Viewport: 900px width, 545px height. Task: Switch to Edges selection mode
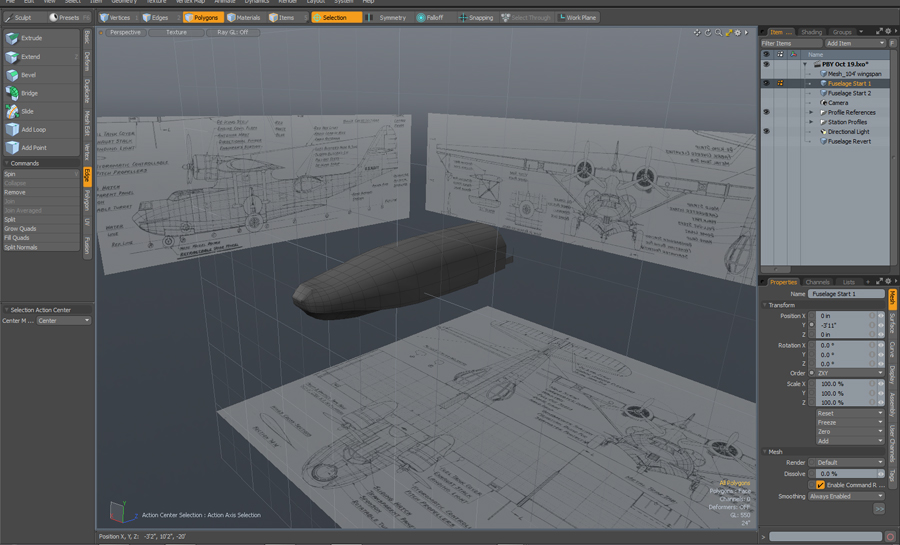(161, 18)
